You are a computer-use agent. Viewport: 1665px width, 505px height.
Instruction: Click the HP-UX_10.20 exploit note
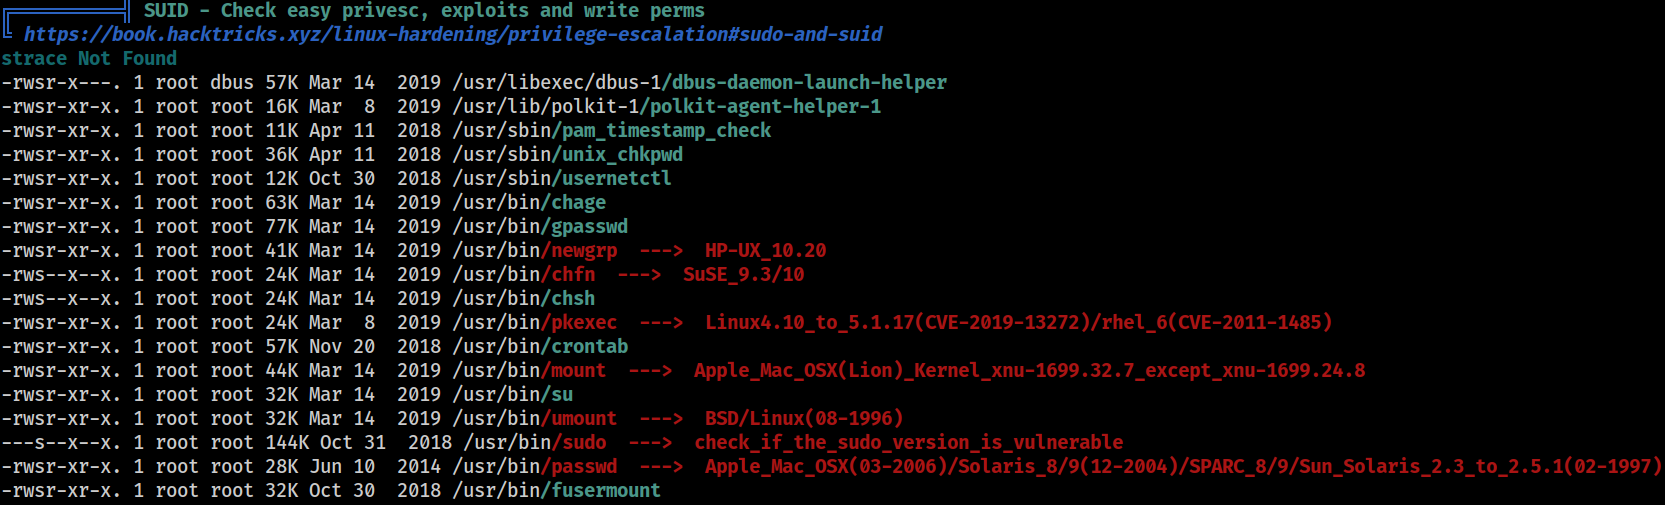[x=766, y=250]
